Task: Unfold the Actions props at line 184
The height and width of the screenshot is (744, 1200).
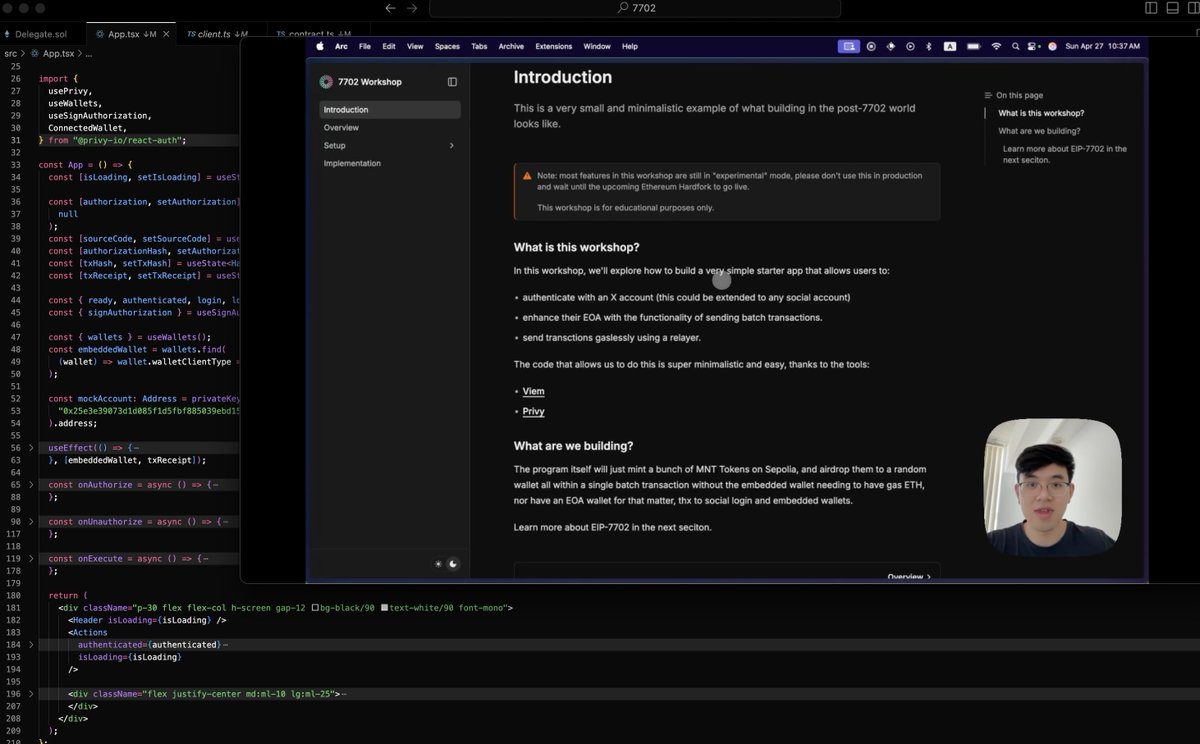Action: pyautogui.click(x=31, y=645)
